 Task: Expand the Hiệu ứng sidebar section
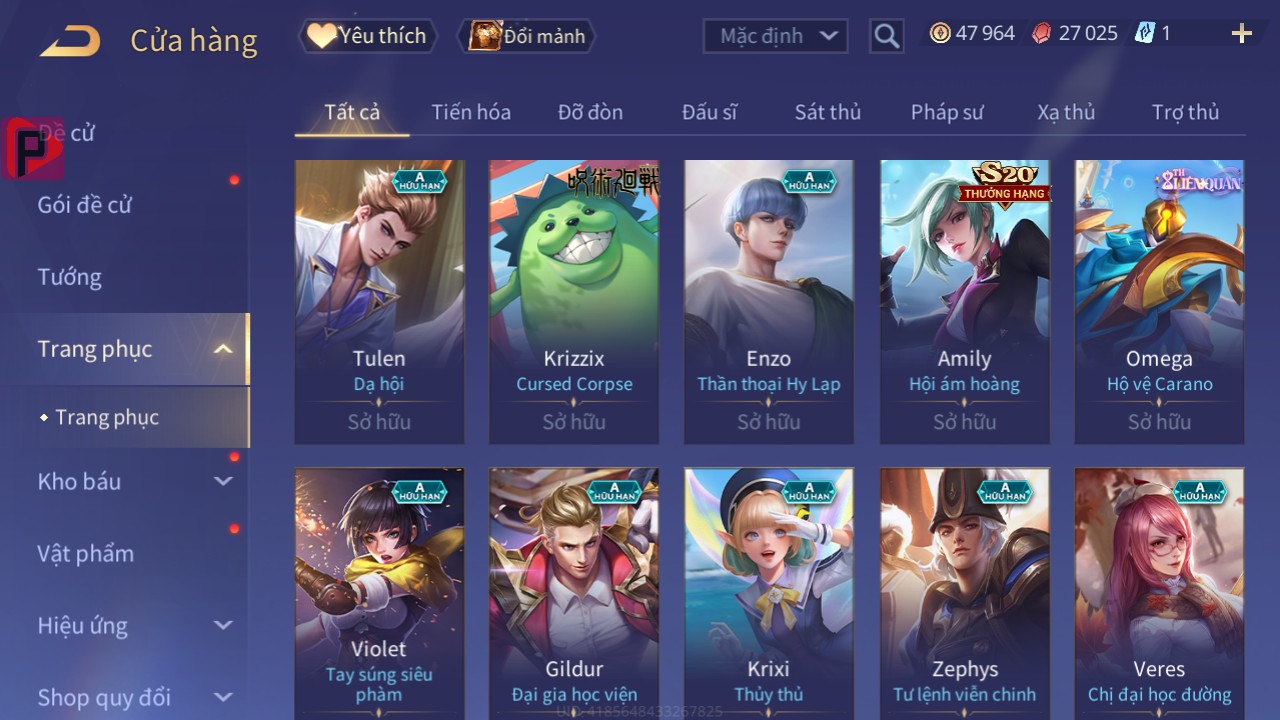[x=223, y=625]
